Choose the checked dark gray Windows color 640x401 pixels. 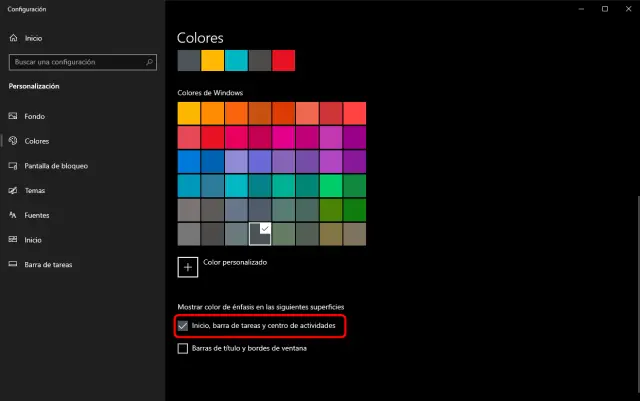click(260, 233)
